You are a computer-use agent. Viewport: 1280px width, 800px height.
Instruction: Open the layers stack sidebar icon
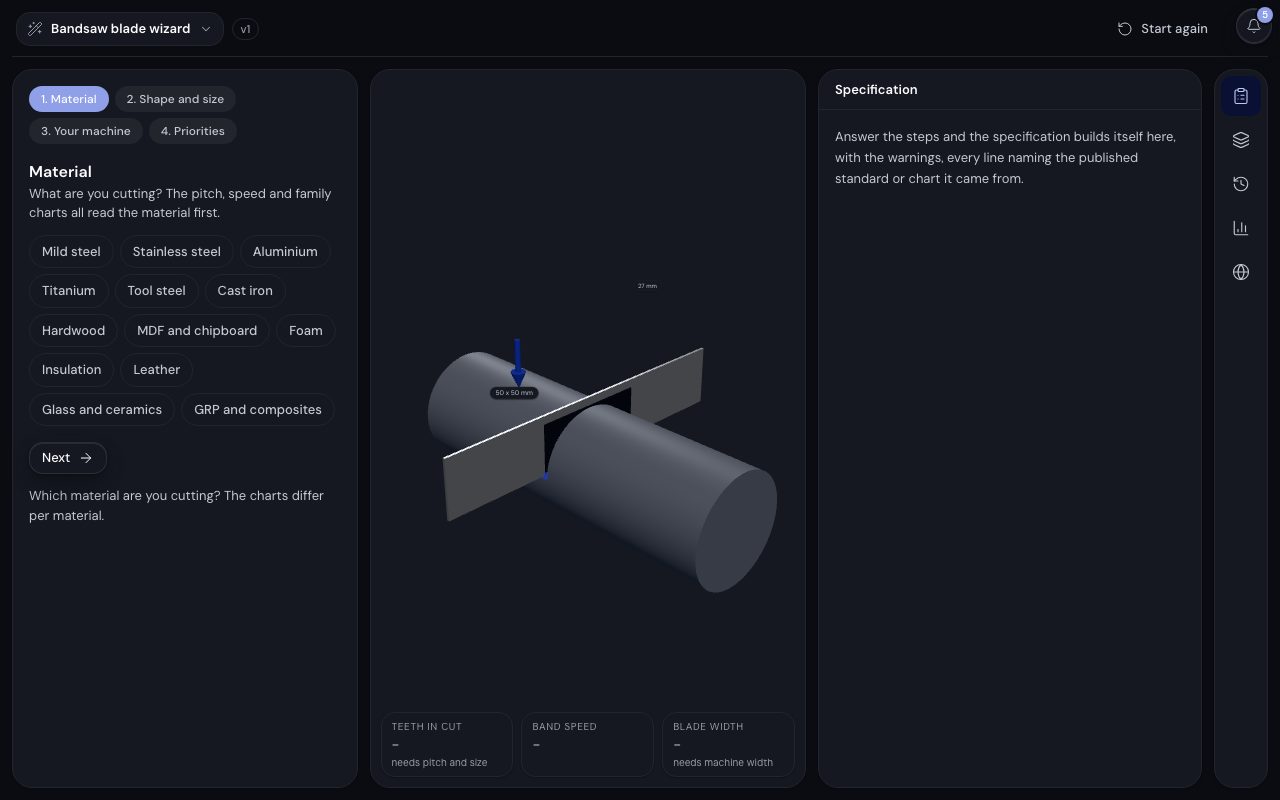[x=1241, y=140]
